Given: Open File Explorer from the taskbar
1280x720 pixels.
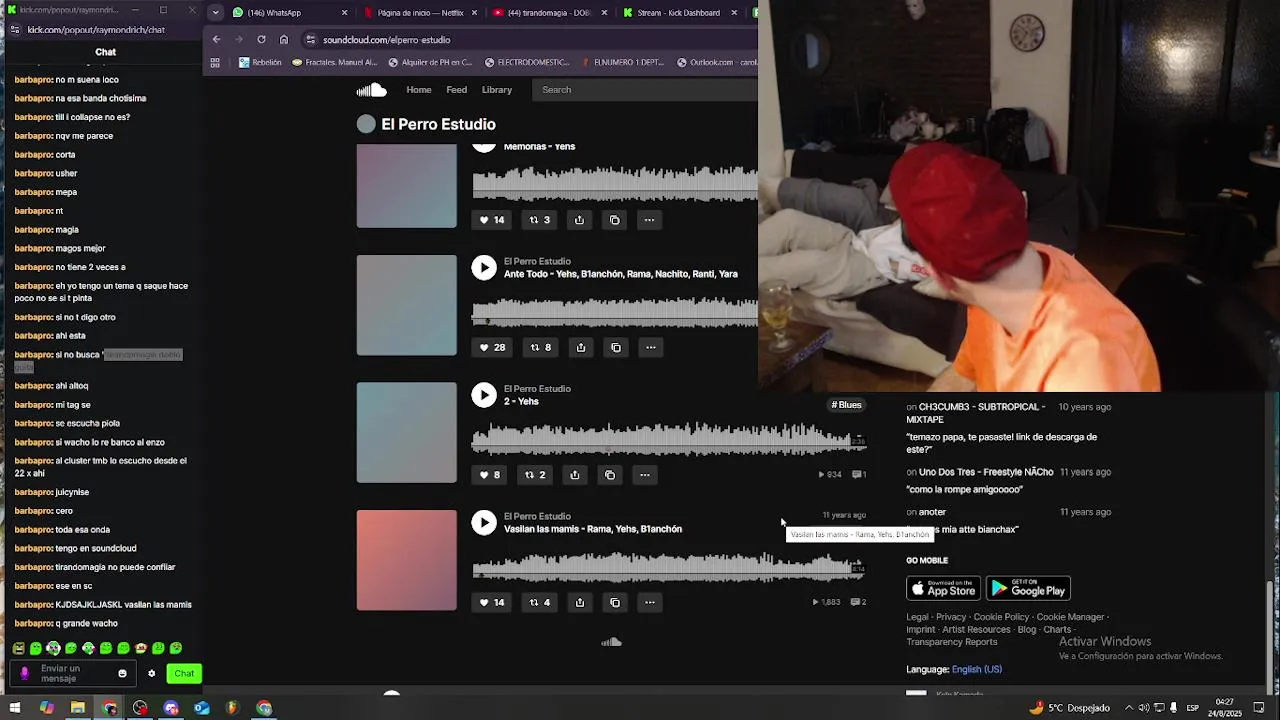Looking at the screenshot, I should point(78,708).
